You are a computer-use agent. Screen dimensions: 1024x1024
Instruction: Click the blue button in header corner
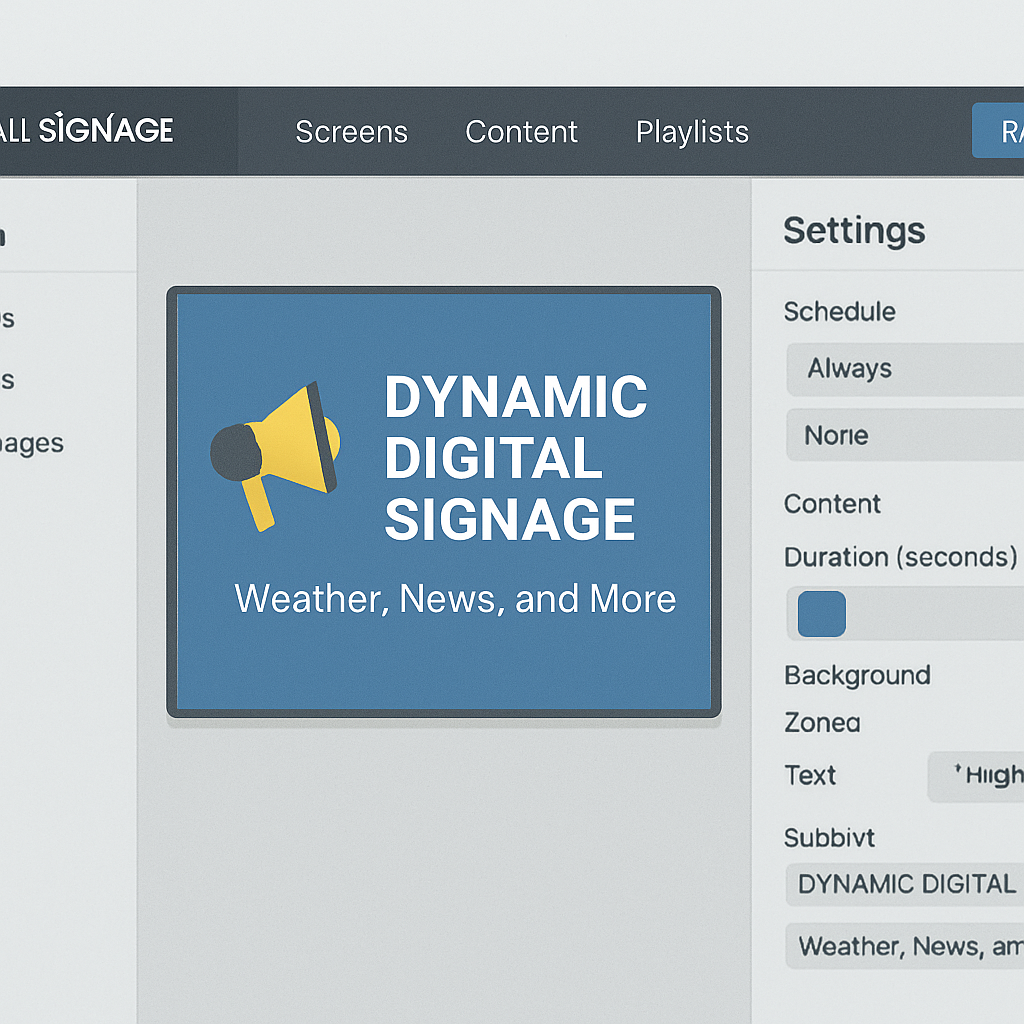pyautogui.click(x=998, y=130)
